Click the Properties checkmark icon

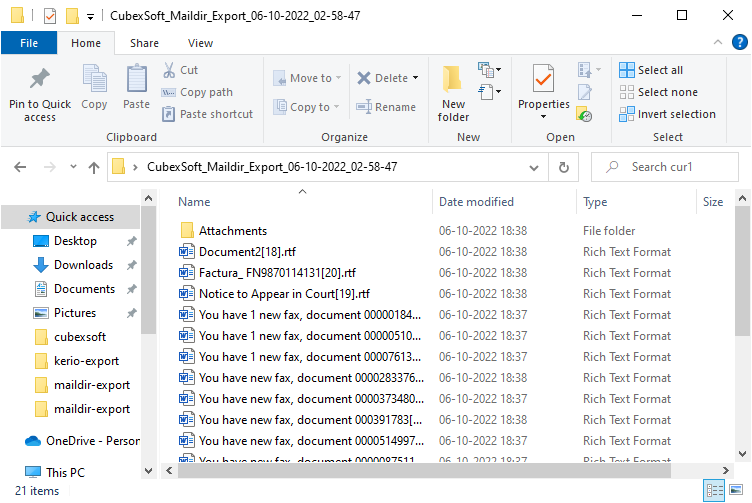(x=543, y=79)
